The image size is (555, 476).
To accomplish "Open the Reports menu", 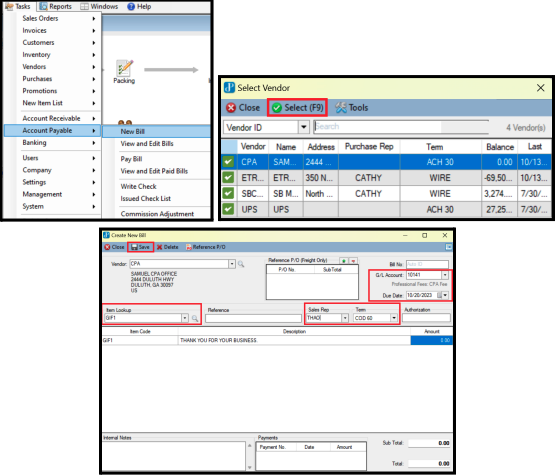I will (55, 6).
